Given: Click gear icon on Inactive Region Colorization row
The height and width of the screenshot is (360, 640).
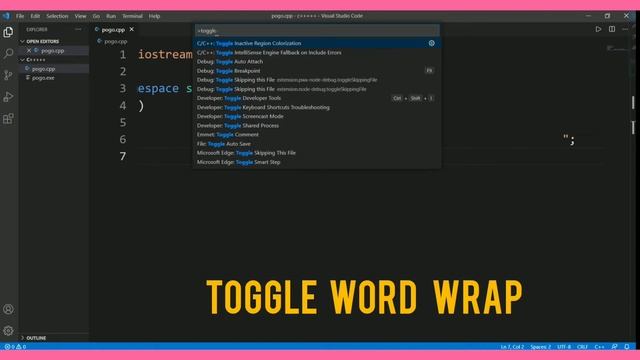Looking at the screenshot, I should click(431, 43).
